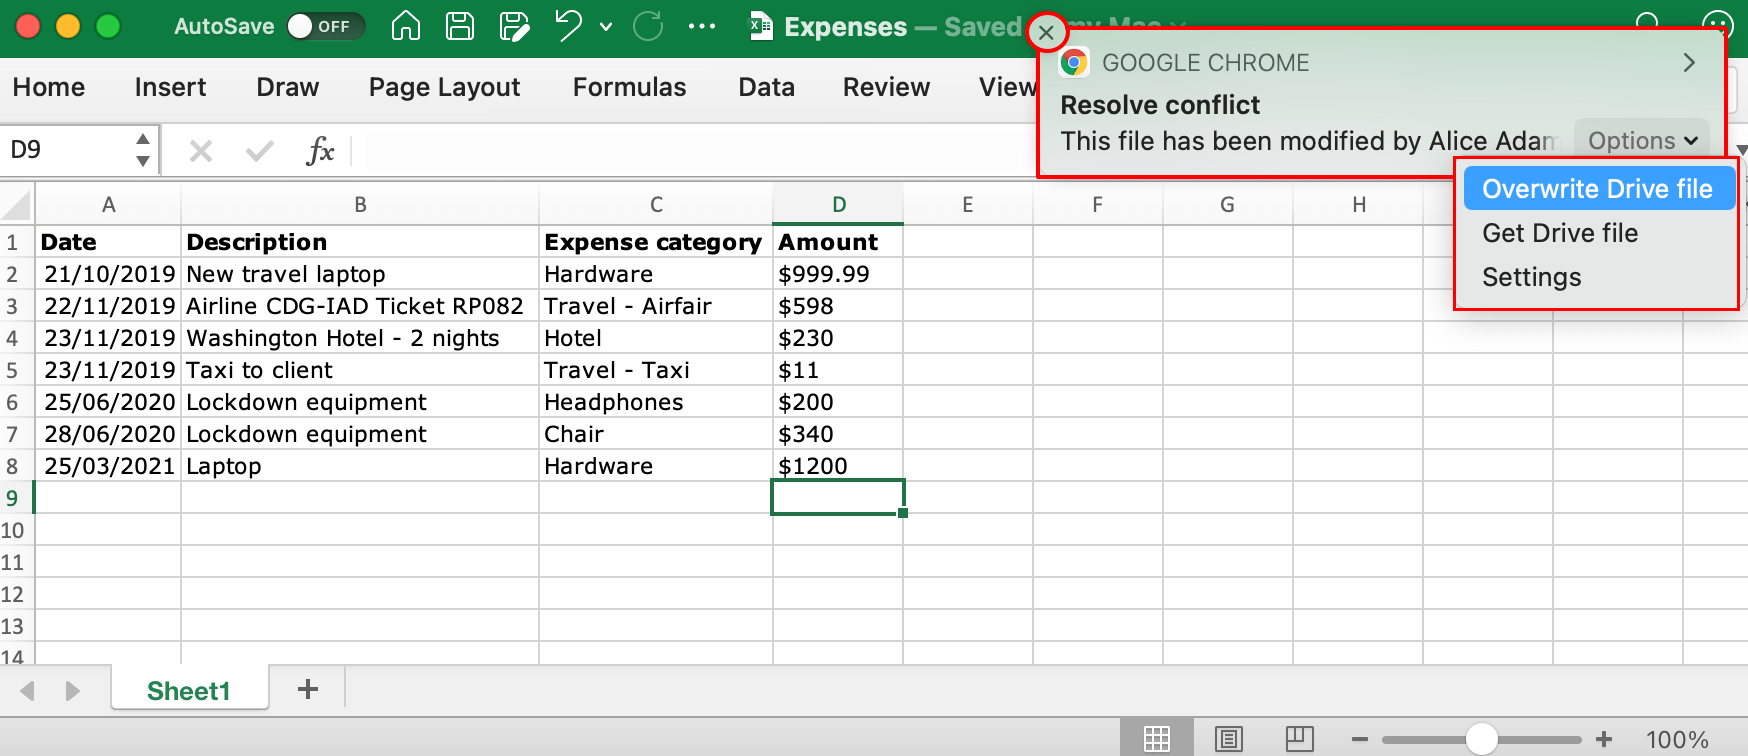Click the Save As pencil-disk icon
Viewport: 1748px width, 756px height.
514,26
